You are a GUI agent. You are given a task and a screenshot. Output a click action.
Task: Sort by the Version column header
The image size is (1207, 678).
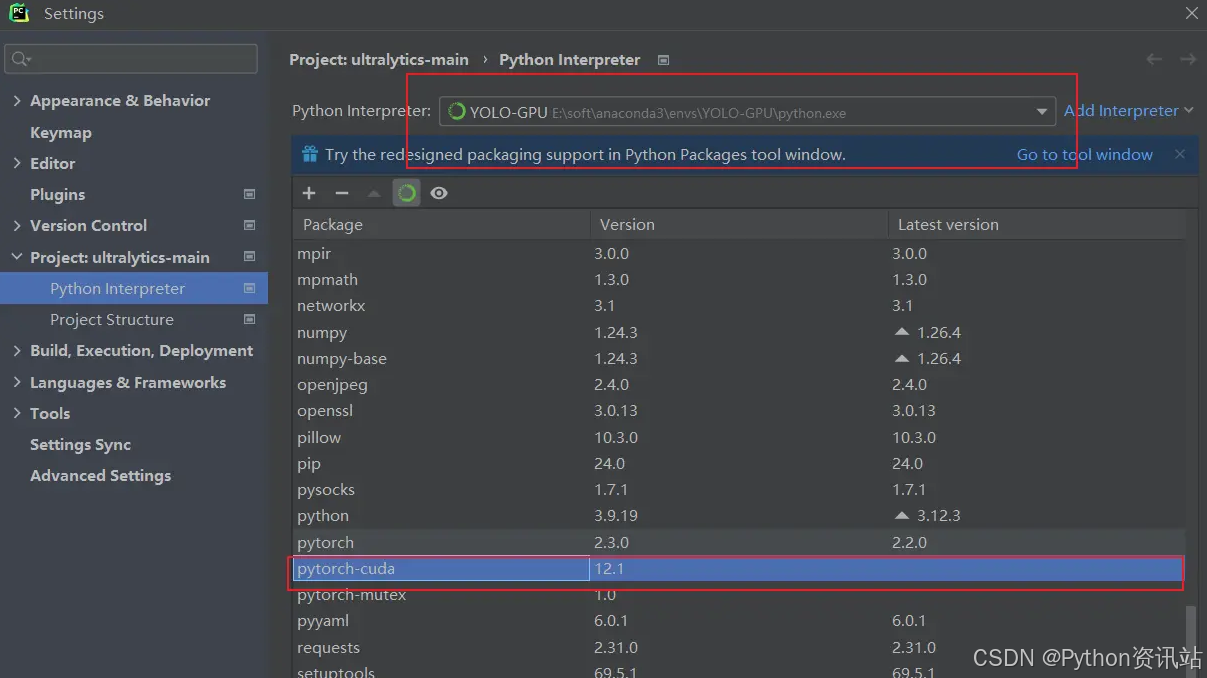click(739, 224)
